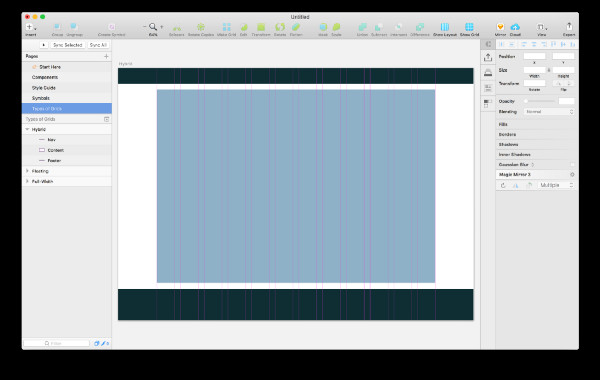Expand the Full-Width artboard group
Image resolution: width=600 pixels, height=380 pixels.
(x=27, y=181)
